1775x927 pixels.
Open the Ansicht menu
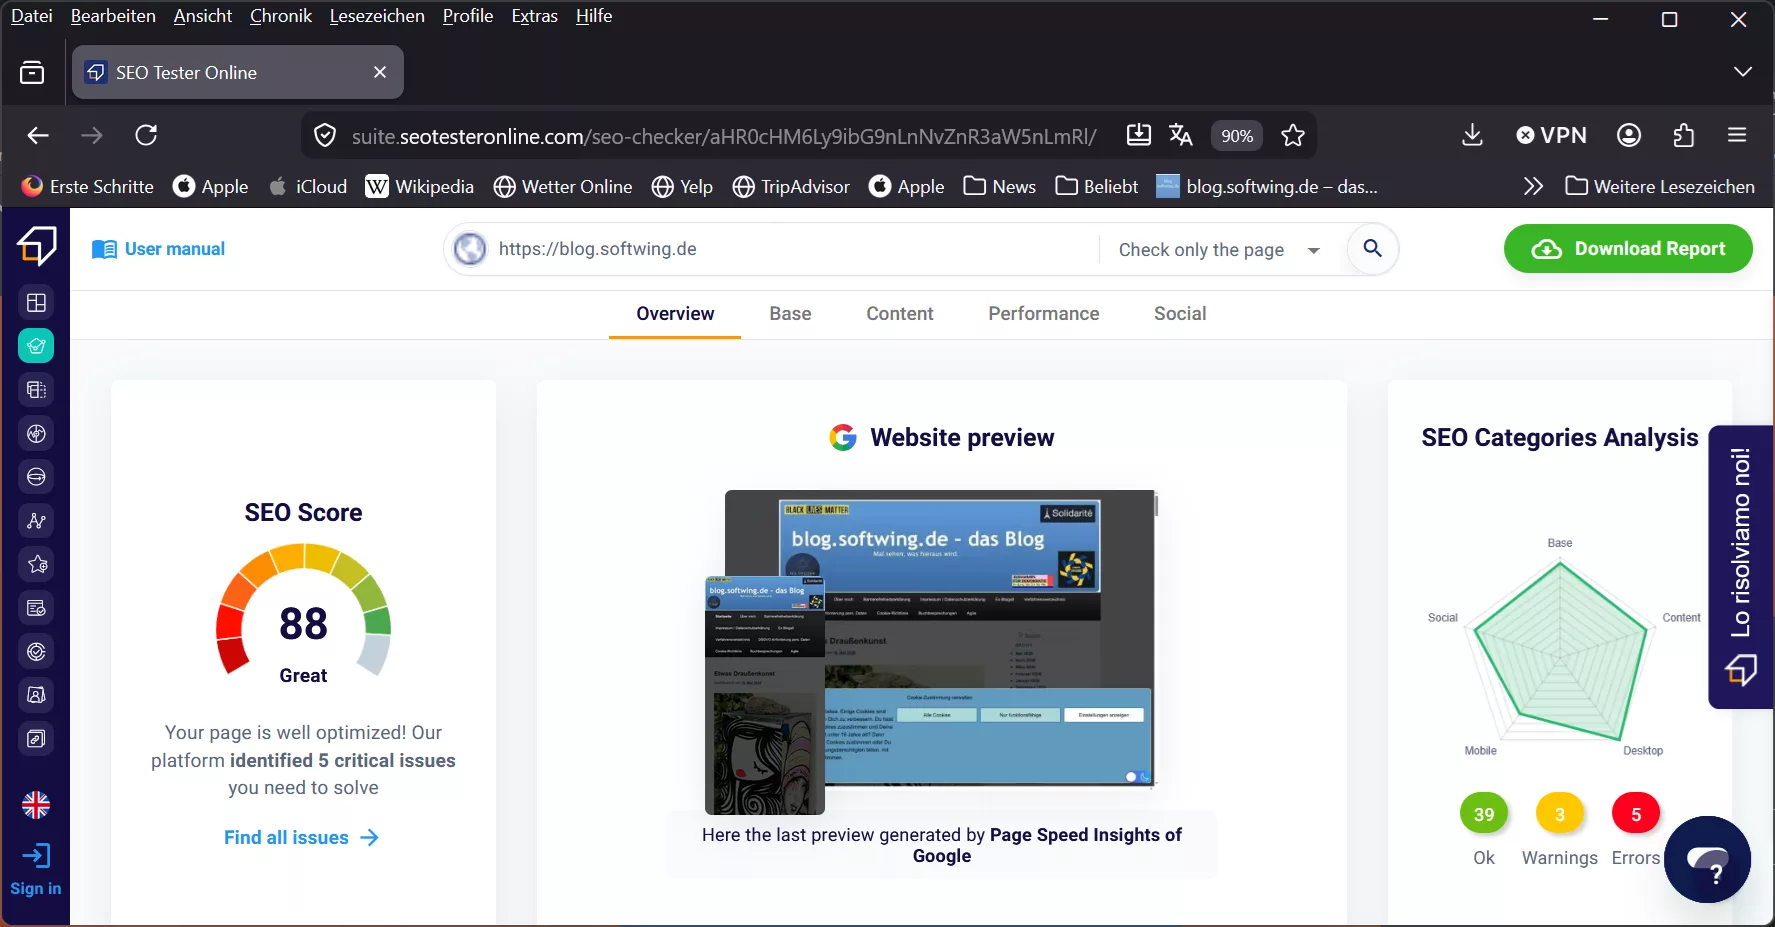(203, 16)
